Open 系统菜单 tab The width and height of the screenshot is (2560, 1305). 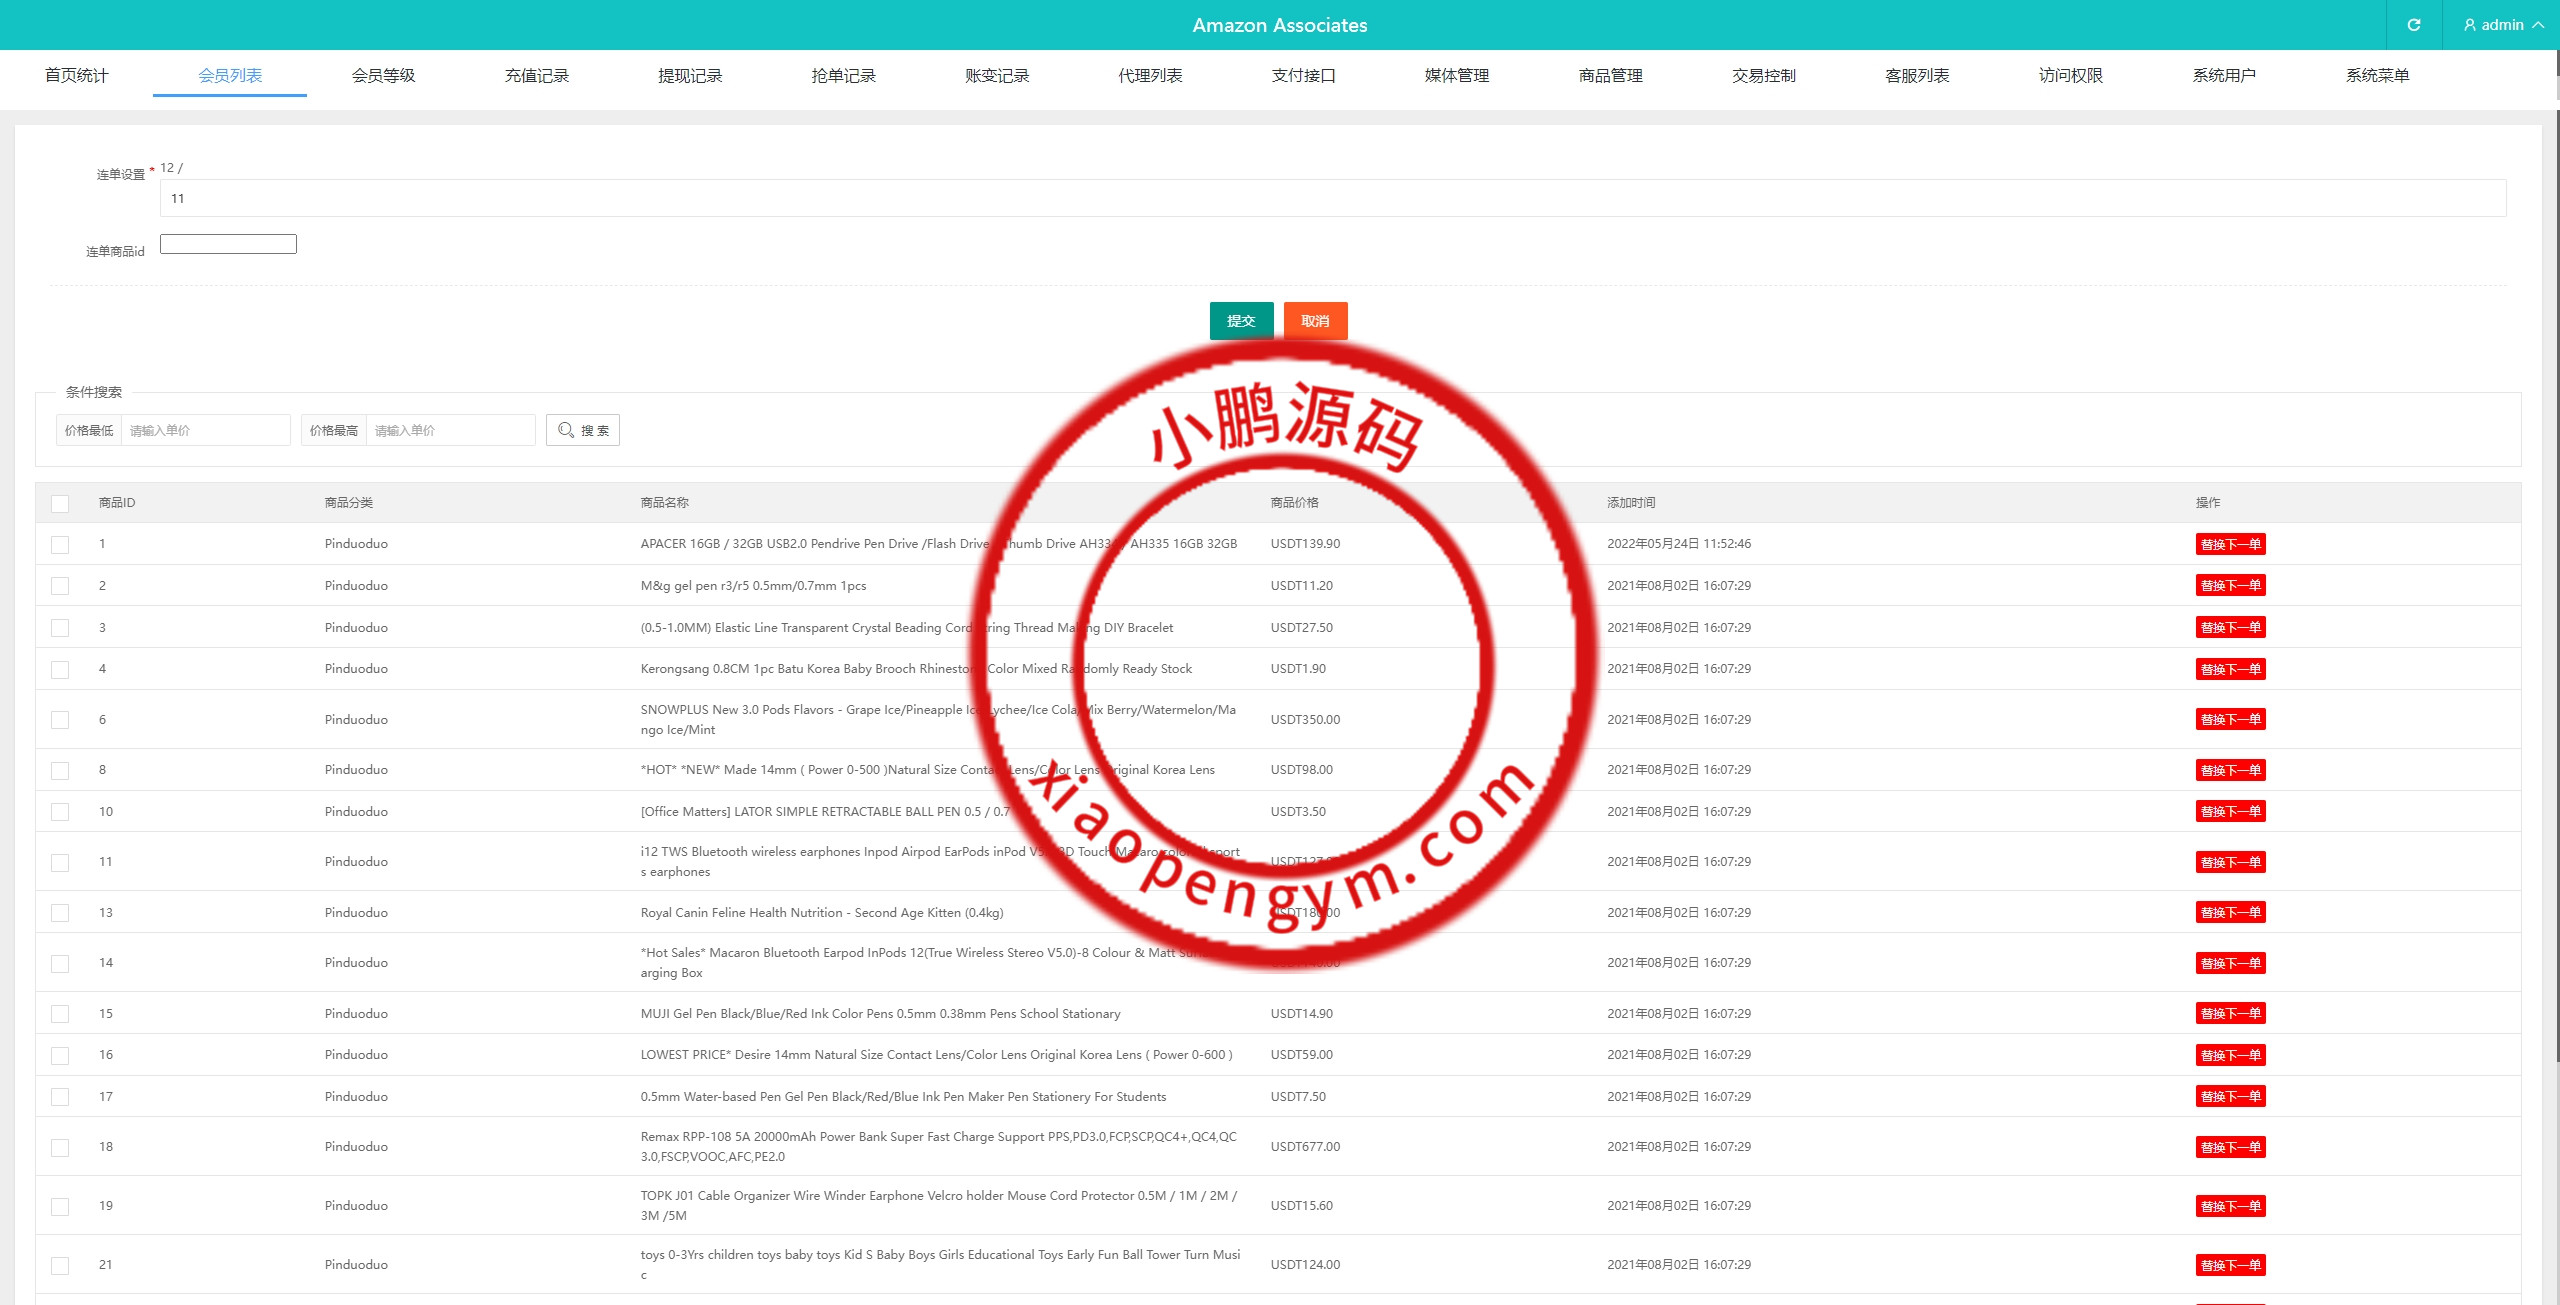[2378, 75]
